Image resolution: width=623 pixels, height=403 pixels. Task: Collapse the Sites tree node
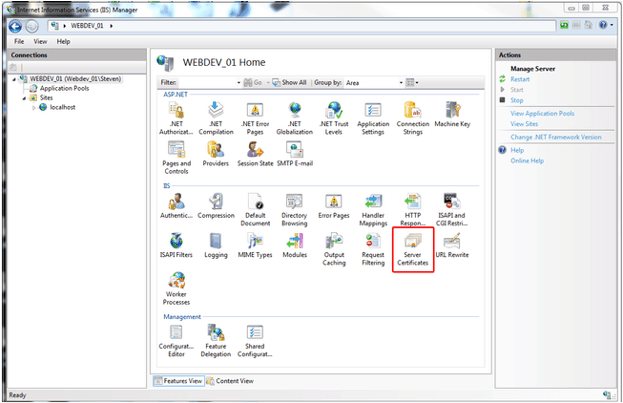[24, 98]
